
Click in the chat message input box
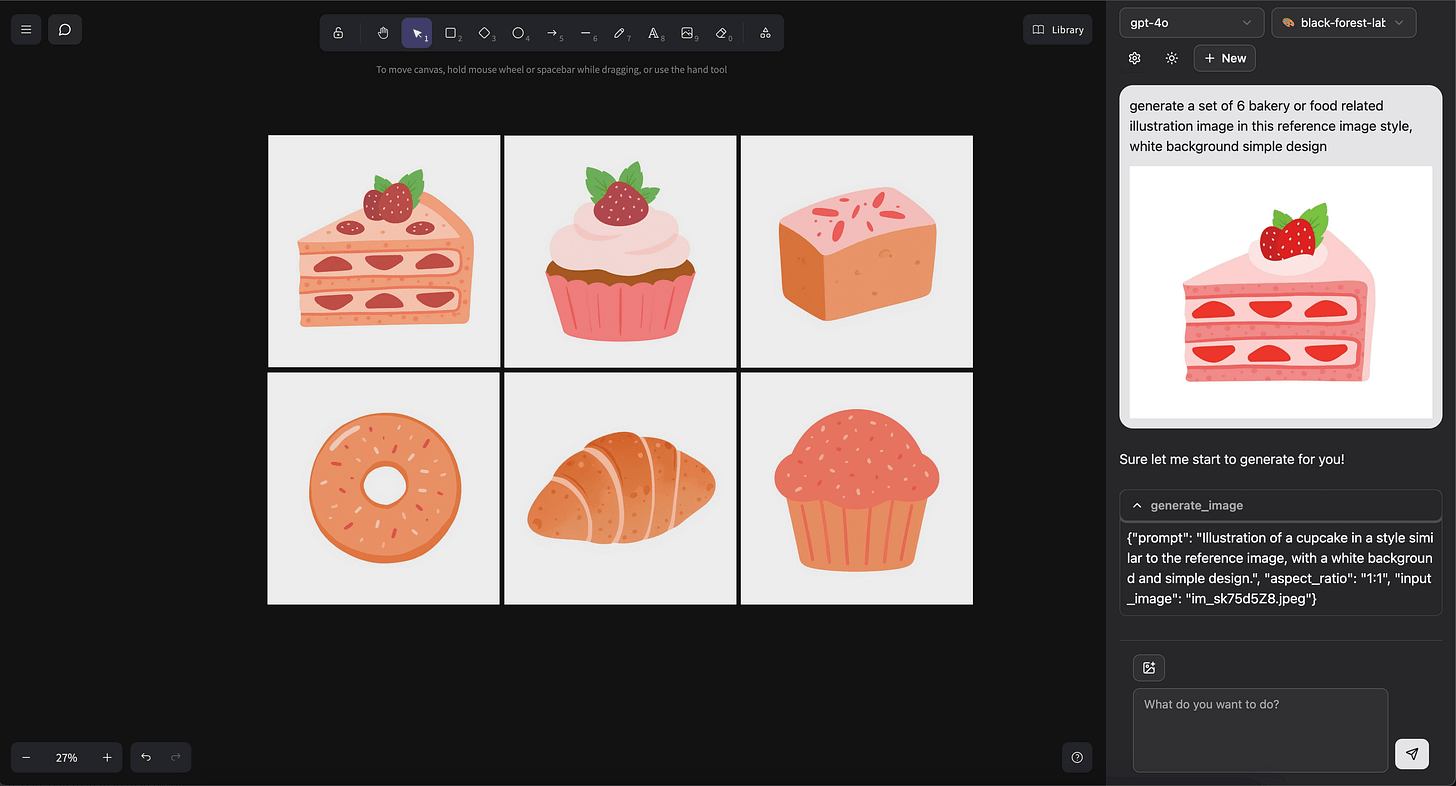click(x=1260, y=730)
